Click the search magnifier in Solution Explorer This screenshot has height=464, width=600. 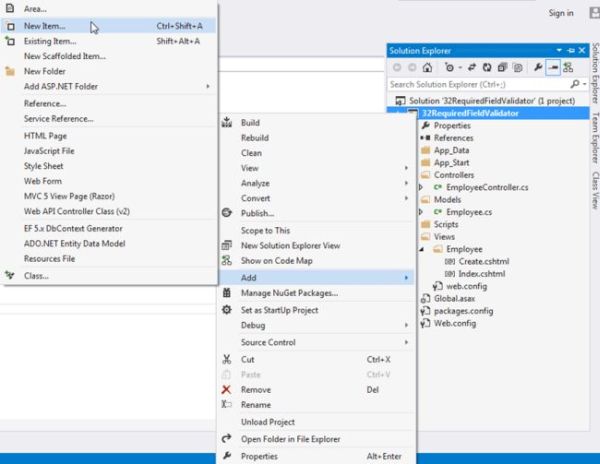(x=575, y=84)
